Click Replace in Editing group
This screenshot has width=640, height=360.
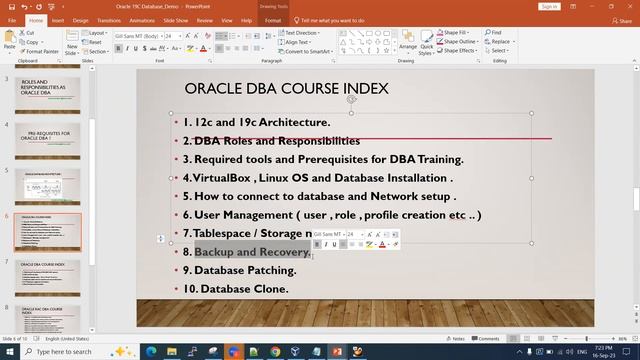point(500,42)
